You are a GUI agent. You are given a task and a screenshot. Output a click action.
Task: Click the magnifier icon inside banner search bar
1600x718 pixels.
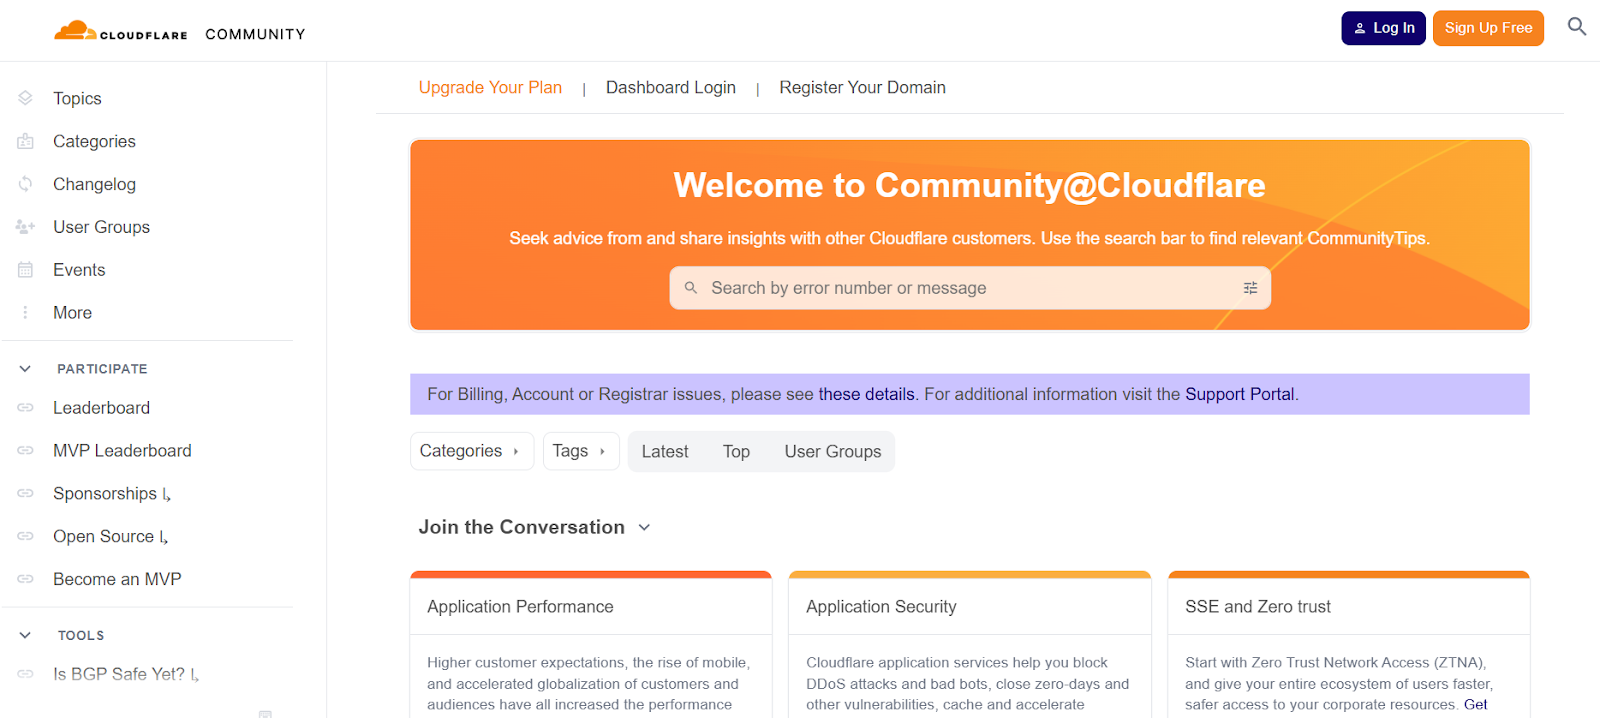coord(691,288)
